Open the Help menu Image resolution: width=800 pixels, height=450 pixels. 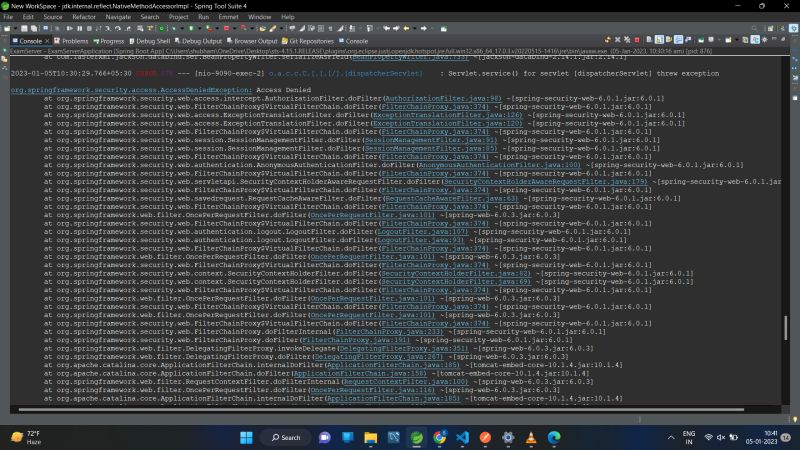coord(288,17)
